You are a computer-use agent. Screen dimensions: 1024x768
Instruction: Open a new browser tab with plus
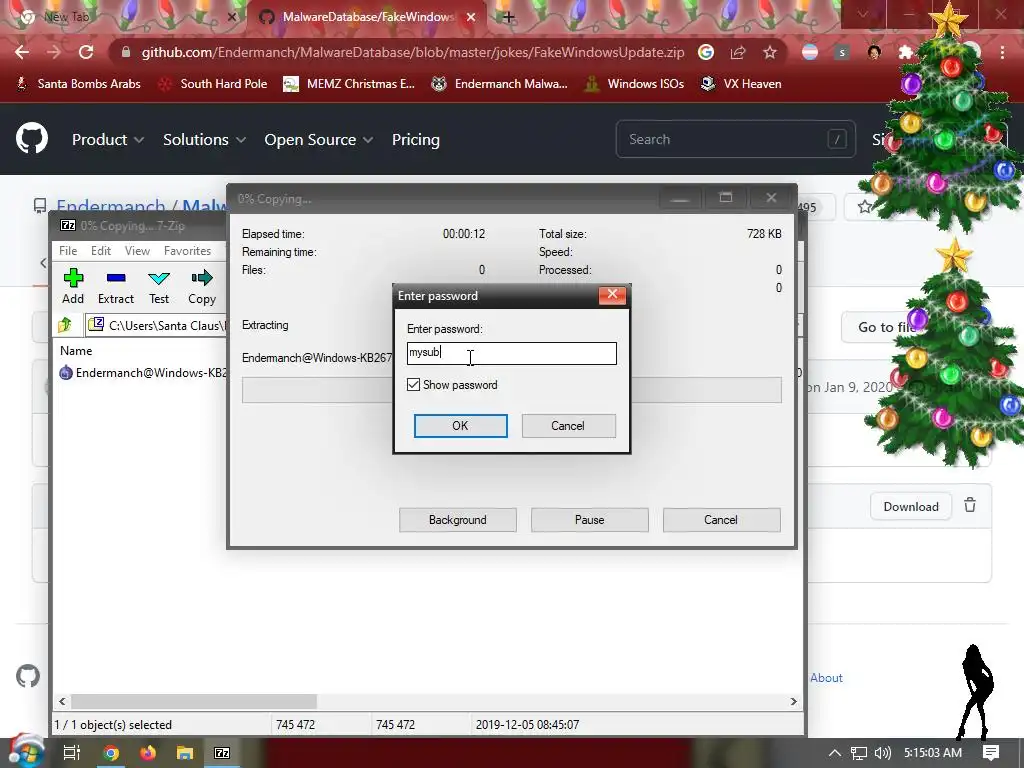coord(508,17)
